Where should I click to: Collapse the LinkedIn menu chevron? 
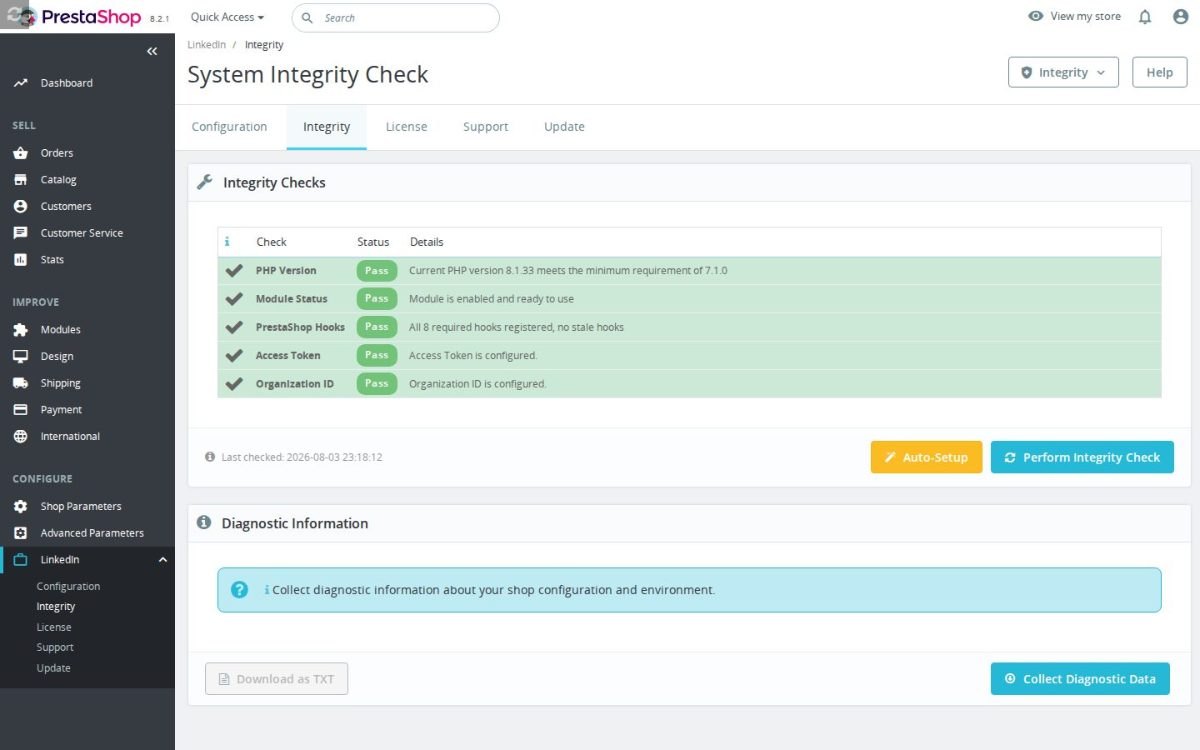[x=163, y=560]
